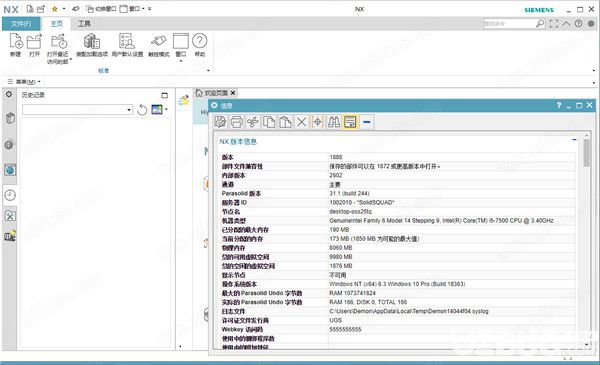Collapse the ribbon with the up chevron

coord(566,23)
